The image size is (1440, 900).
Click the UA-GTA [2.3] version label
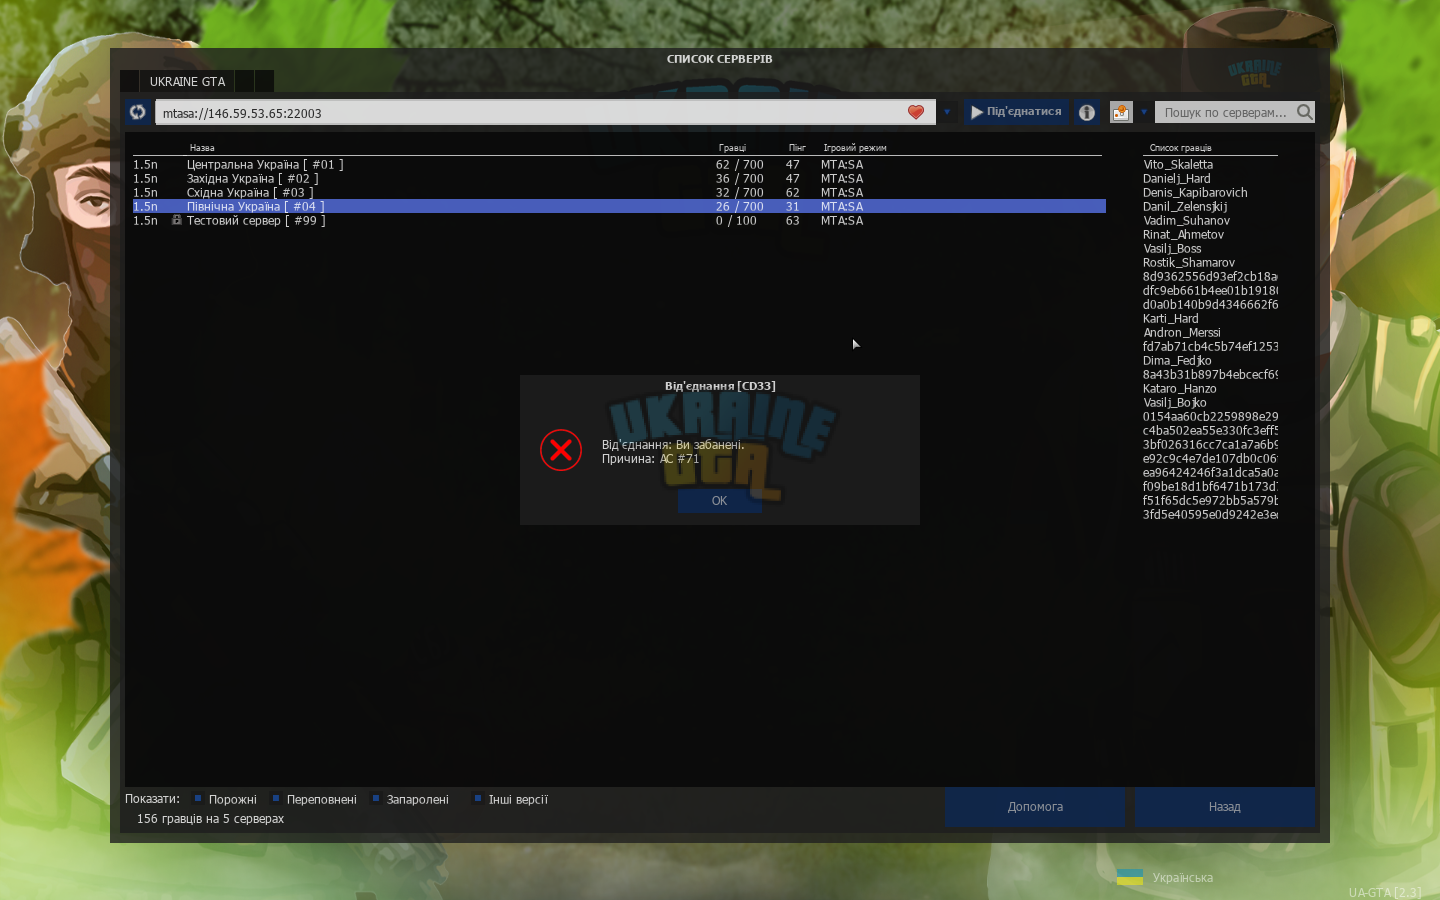click(x=1385, y=892)
